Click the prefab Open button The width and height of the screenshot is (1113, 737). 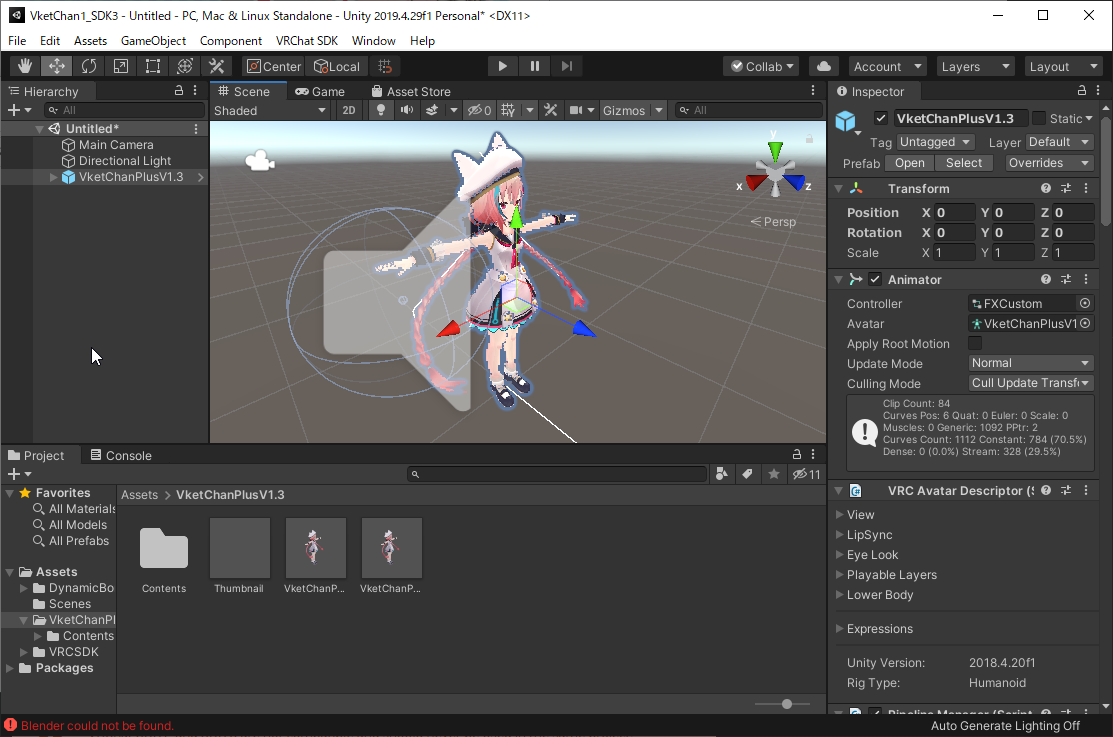point(910,163)
